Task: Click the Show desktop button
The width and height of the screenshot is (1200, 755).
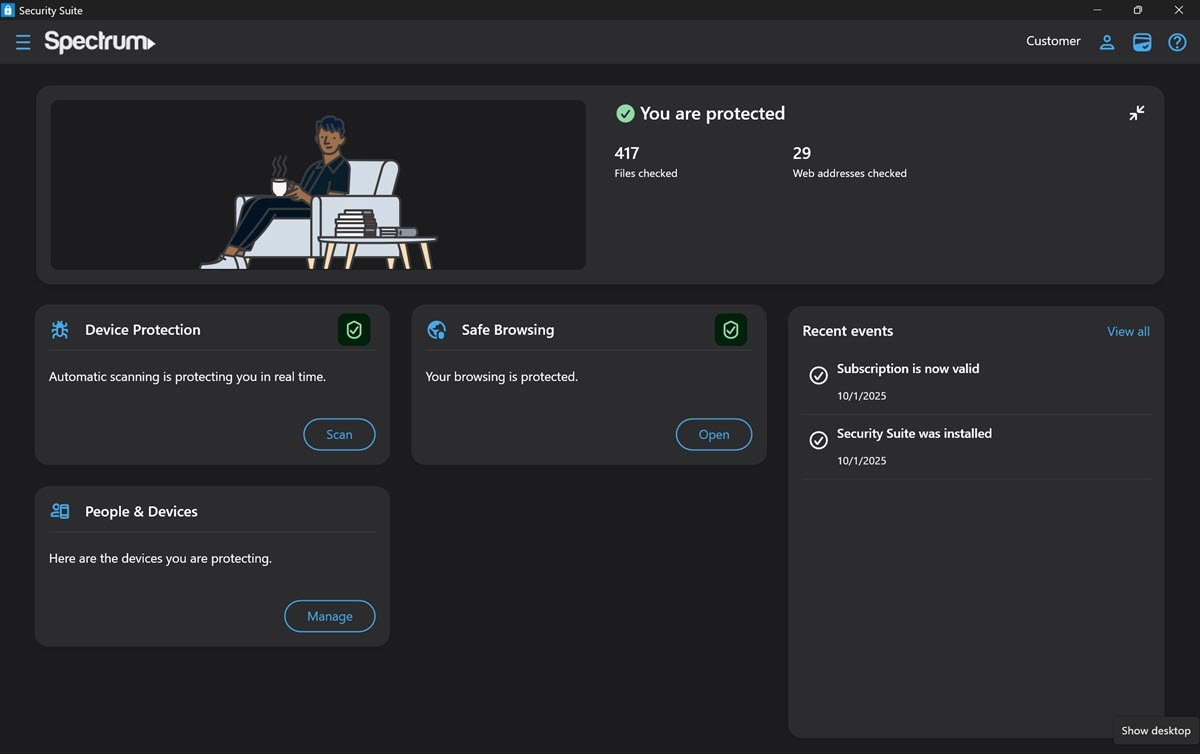Action: [1156, 731]
